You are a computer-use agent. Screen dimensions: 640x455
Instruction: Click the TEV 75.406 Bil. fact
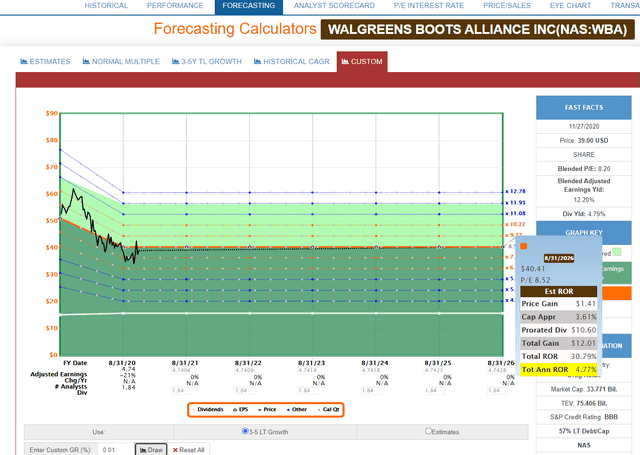(584, 403)
